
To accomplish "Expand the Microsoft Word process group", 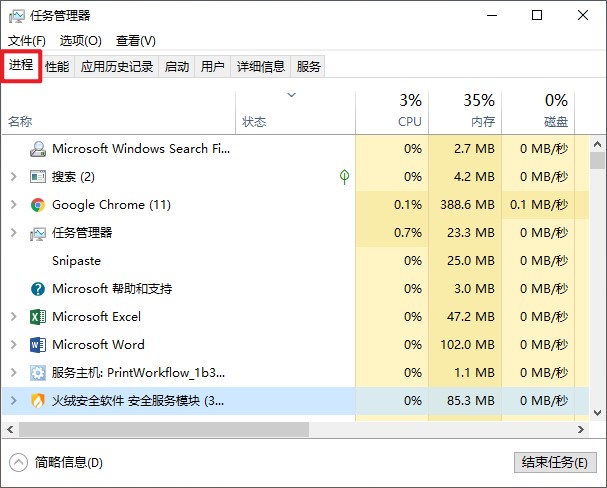I will pos(14,344).
